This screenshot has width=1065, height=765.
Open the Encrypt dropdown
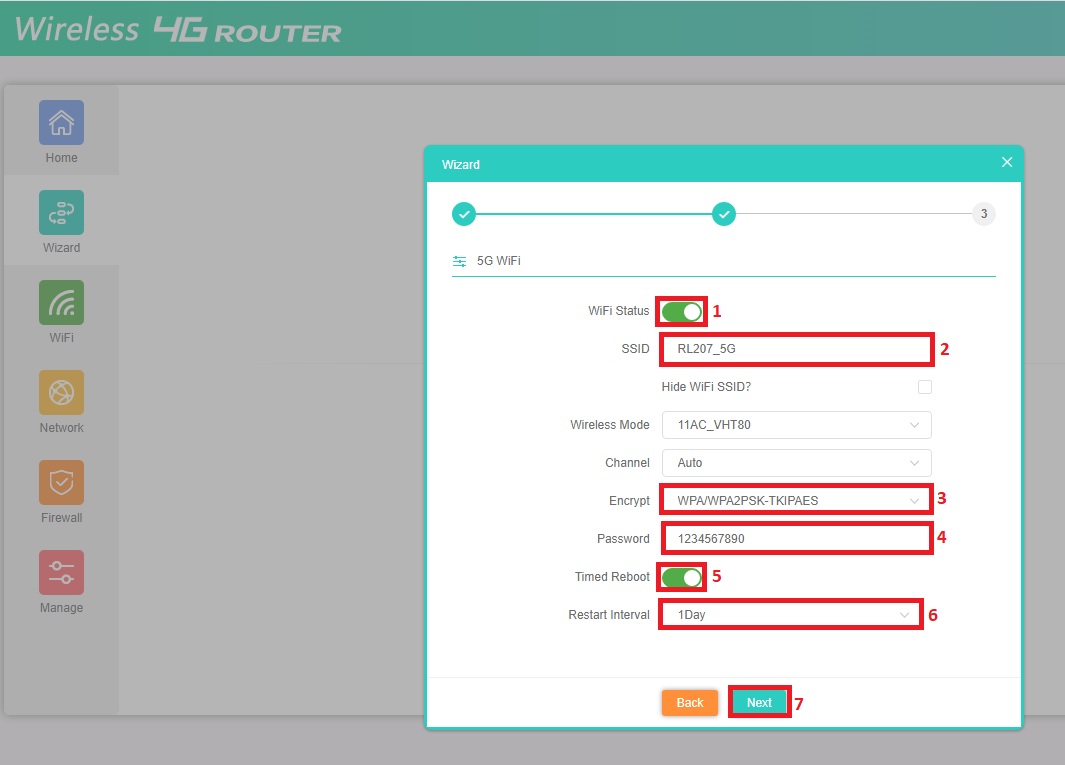click(796, 500)
